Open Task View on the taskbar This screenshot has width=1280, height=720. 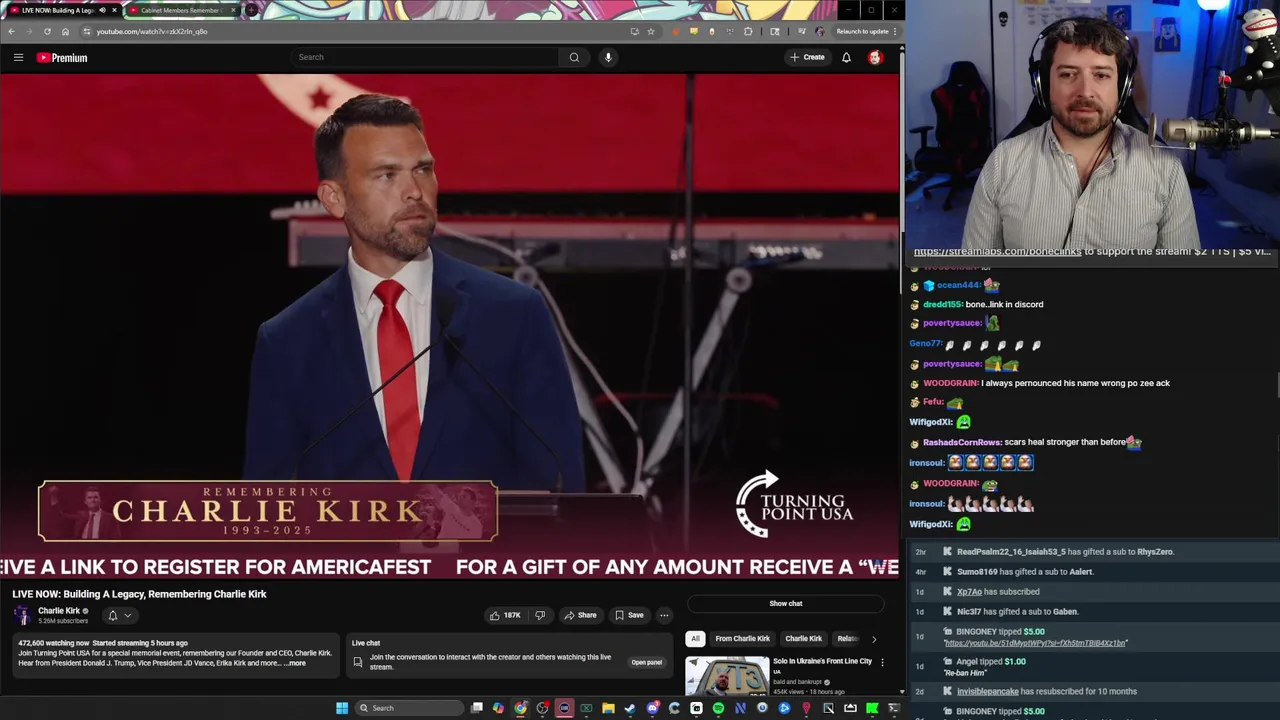(x=477, y=708)
